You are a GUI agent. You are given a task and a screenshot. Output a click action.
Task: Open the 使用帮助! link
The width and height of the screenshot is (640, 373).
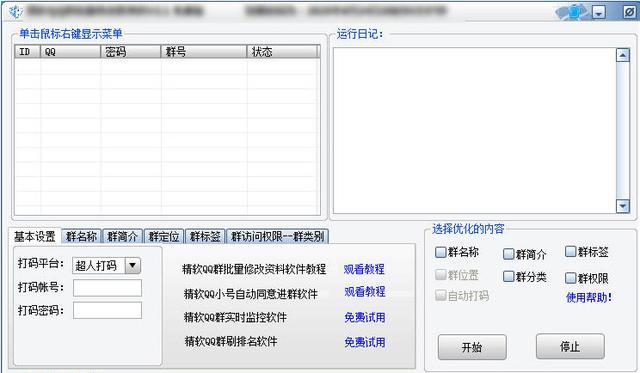(589, 298)
